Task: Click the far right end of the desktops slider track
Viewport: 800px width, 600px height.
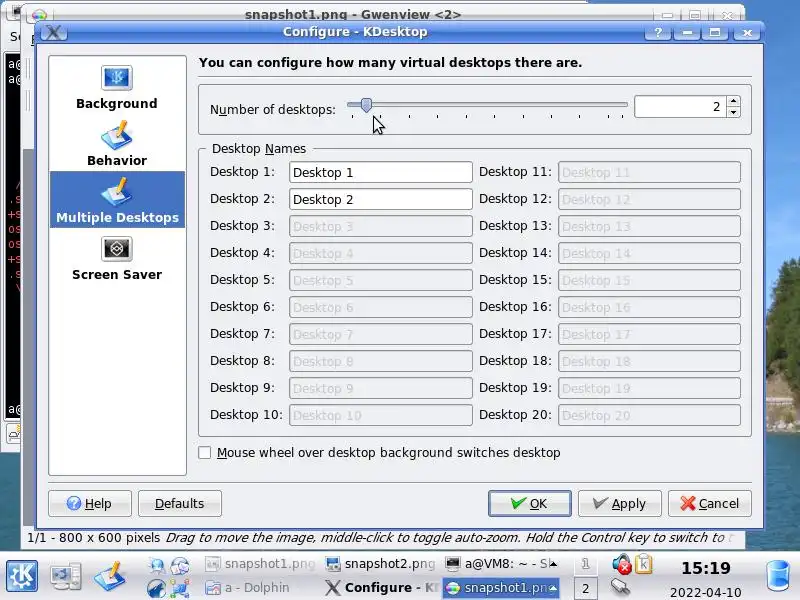Action: coord(624,105)
